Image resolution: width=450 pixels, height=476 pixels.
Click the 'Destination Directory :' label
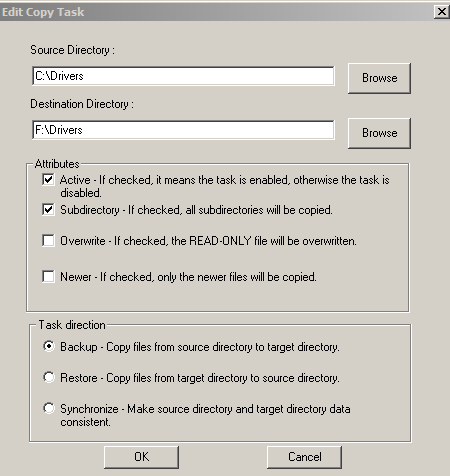click(x=82, y=104)
